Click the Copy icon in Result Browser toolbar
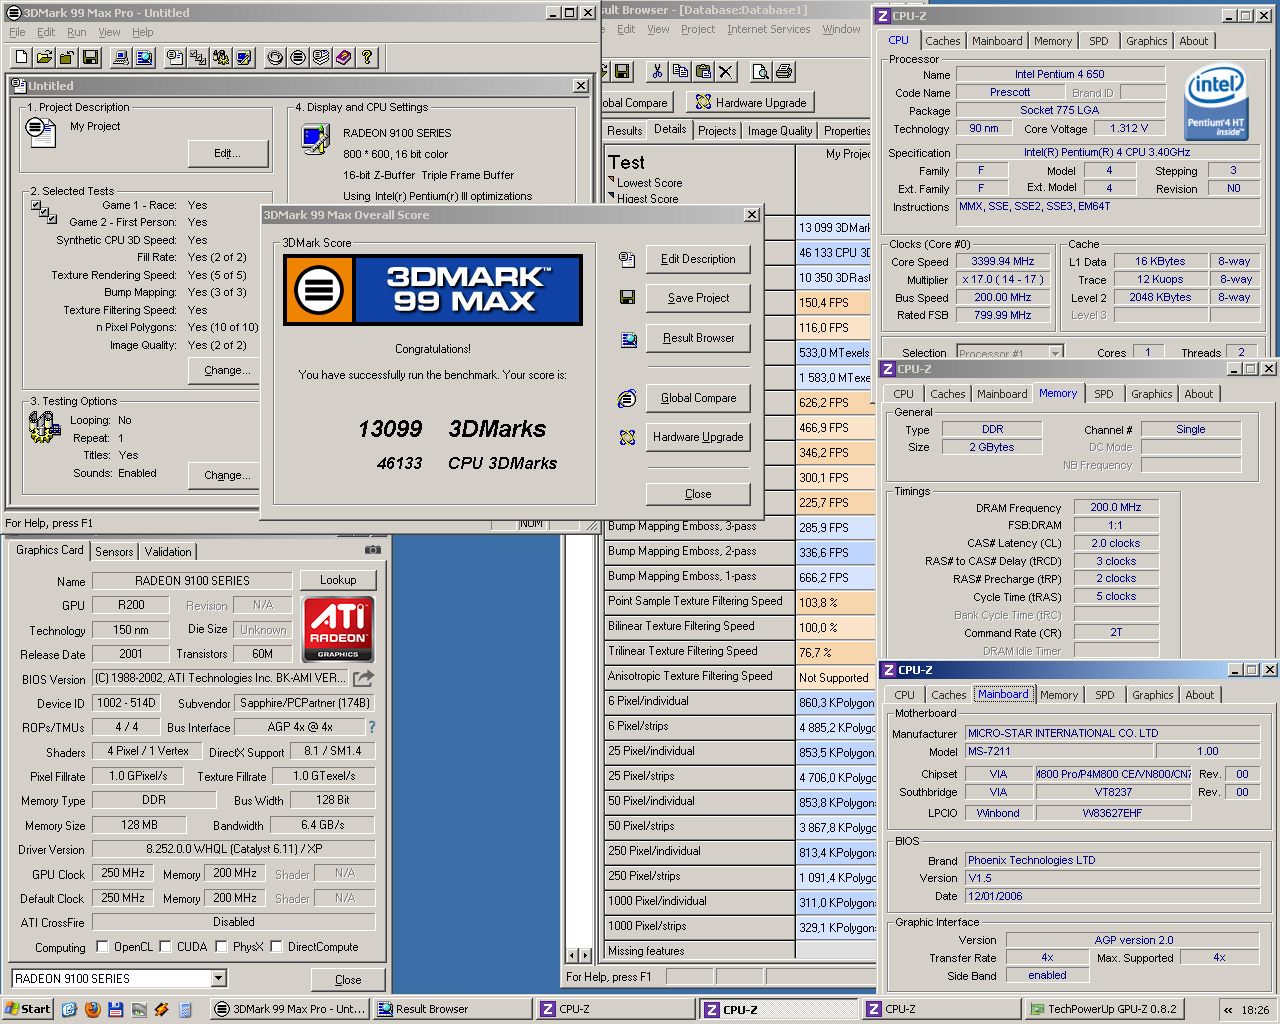This screenshot has width=1280, height=1024. pyautogui.click(x=680, y=71)
